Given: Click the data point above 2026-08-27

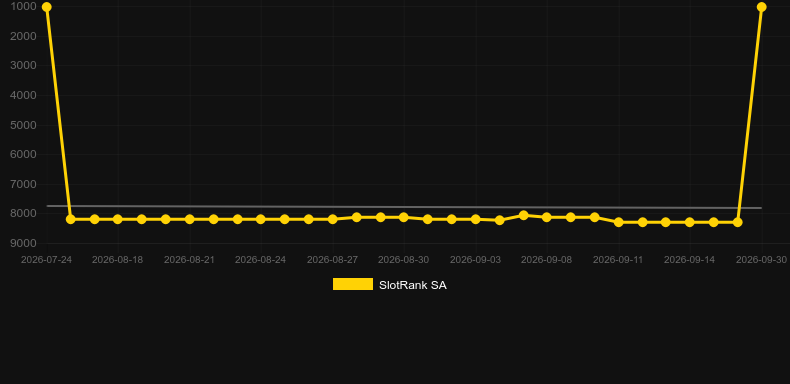Looking at the screenshot, I should click(x=333, y=219).
